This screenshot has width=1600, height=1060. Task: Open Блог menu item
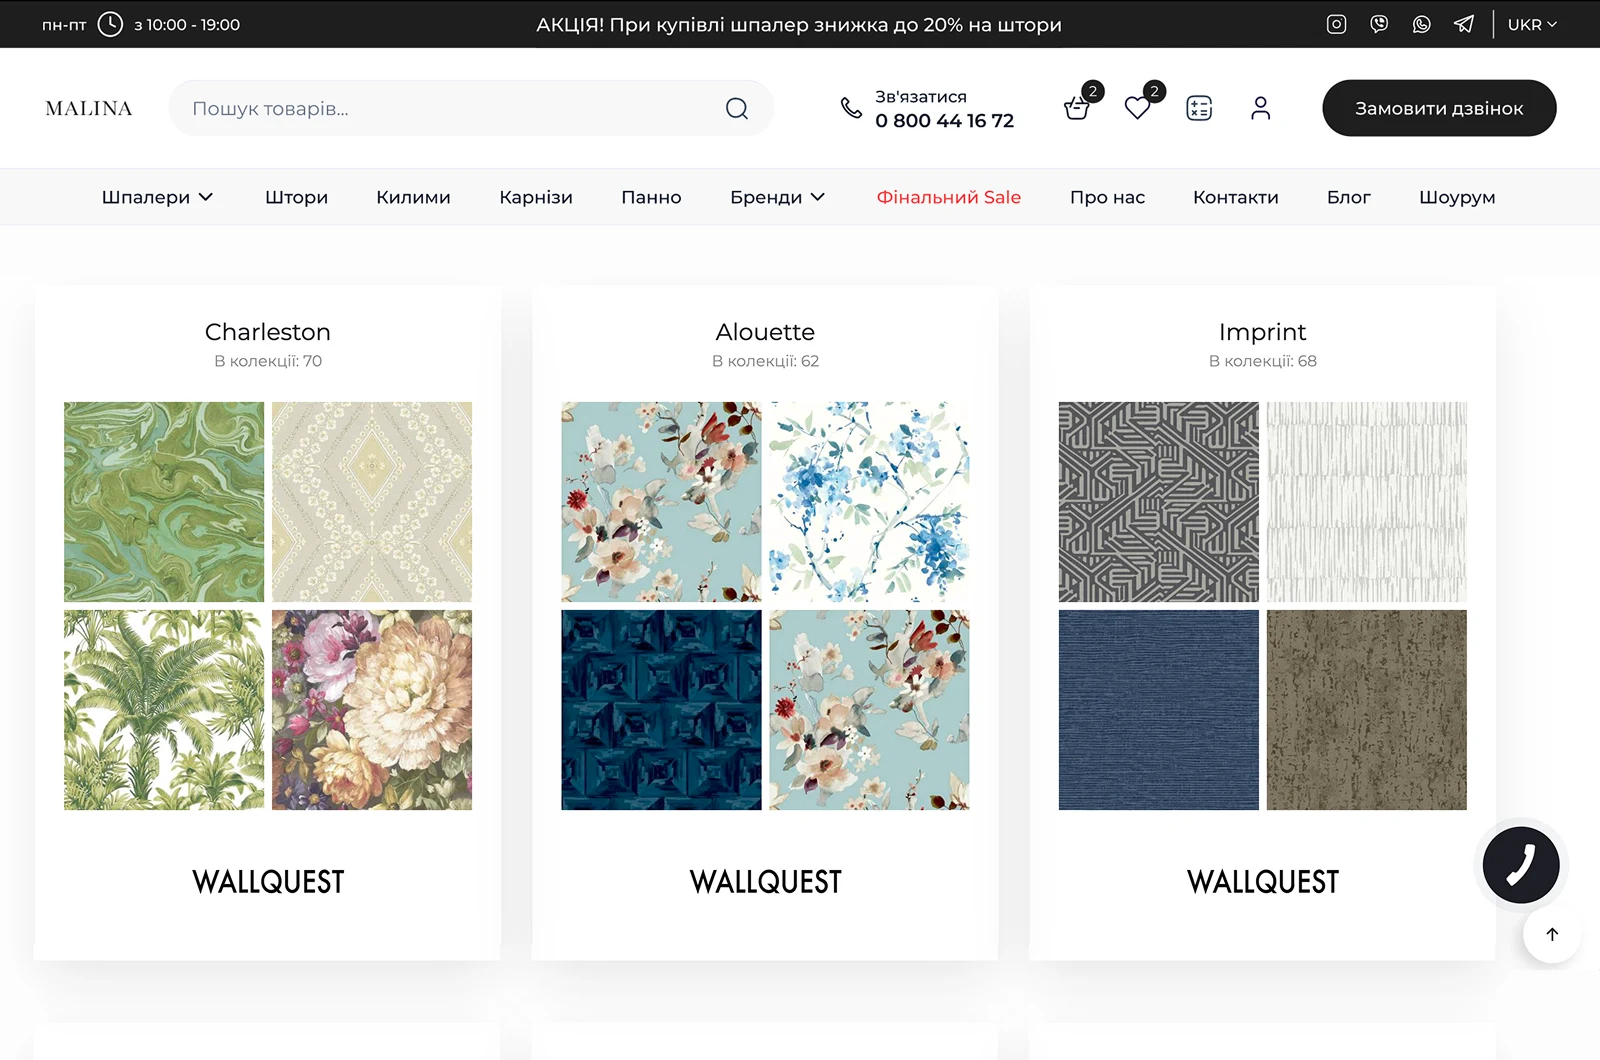pyautogui.click(x=1348, y=197)
